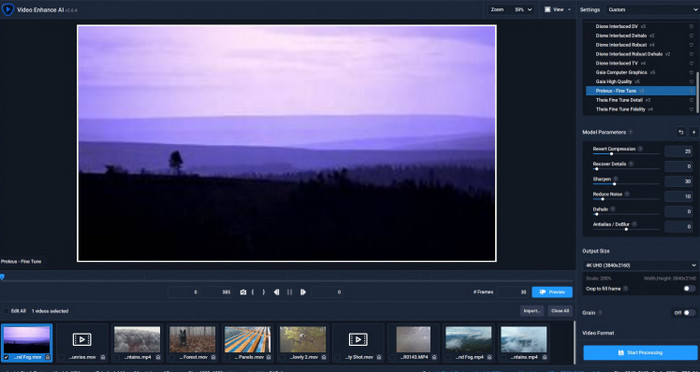The height and width of the screenshot is (372, 700).
Task: Adjust the Sharpen slider
Action: pos(626,184)
